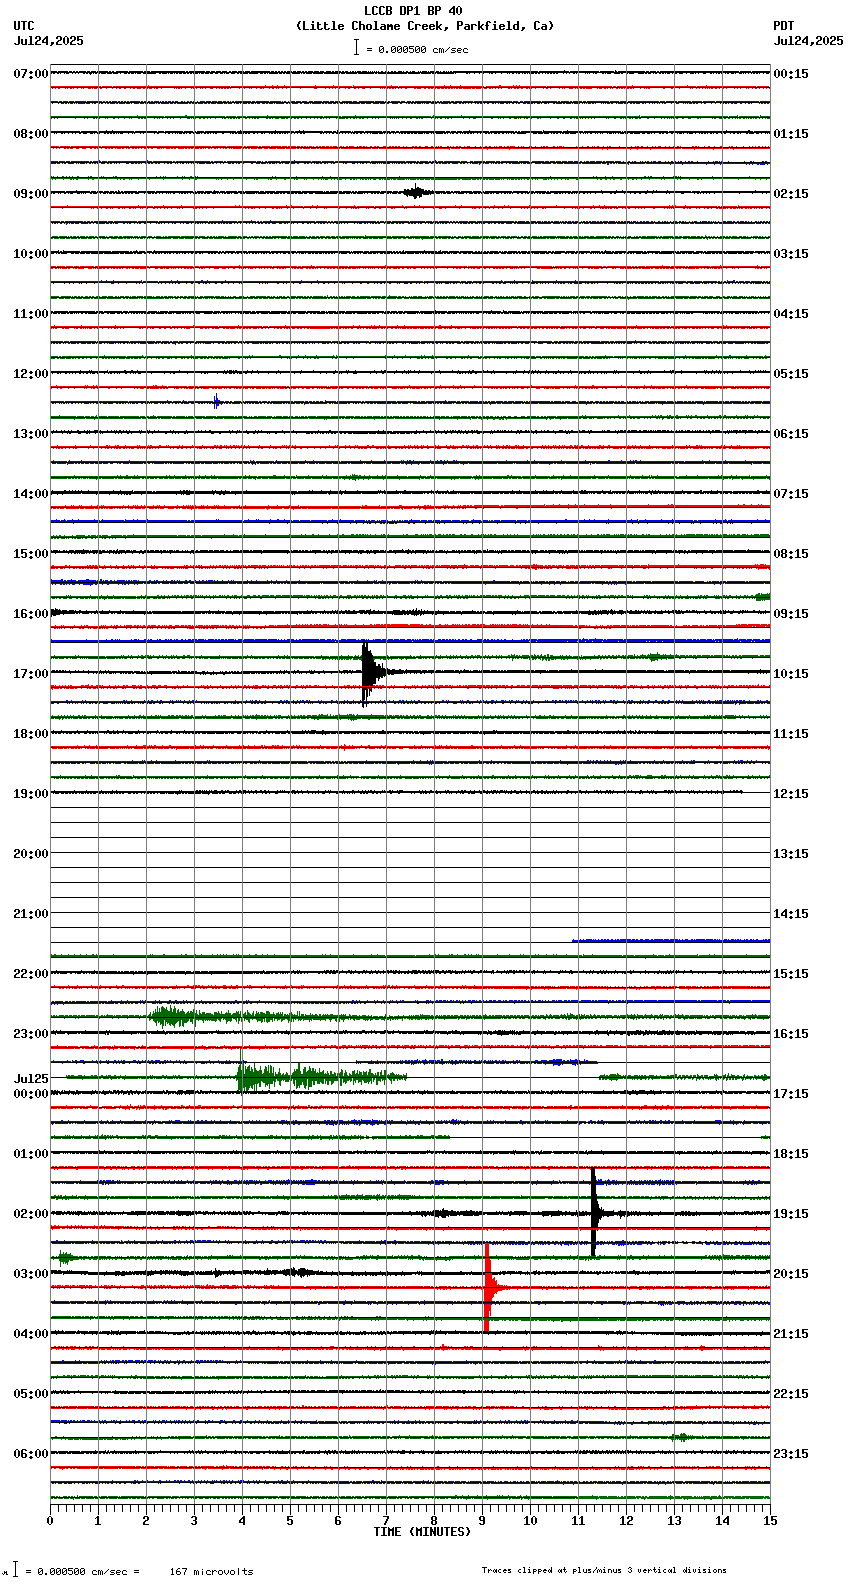The image size is (850, 1584).
Task: Click the 12:00 UTC row label
Action: point(31,374)
